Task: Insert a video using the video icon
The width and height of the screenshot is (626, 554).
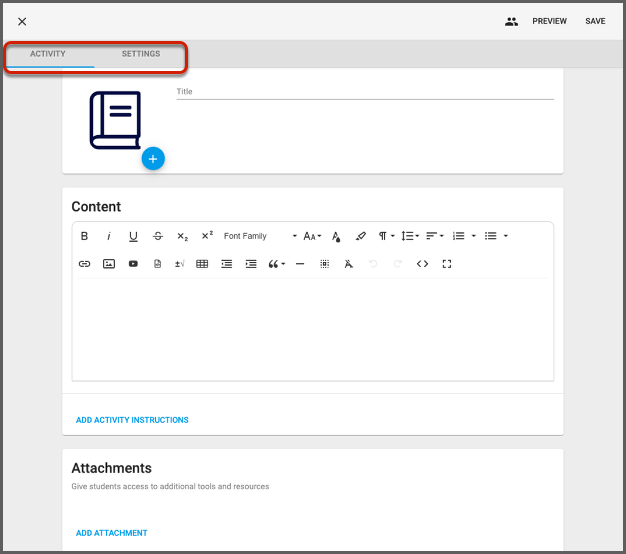Action: (x=133, y=264)
